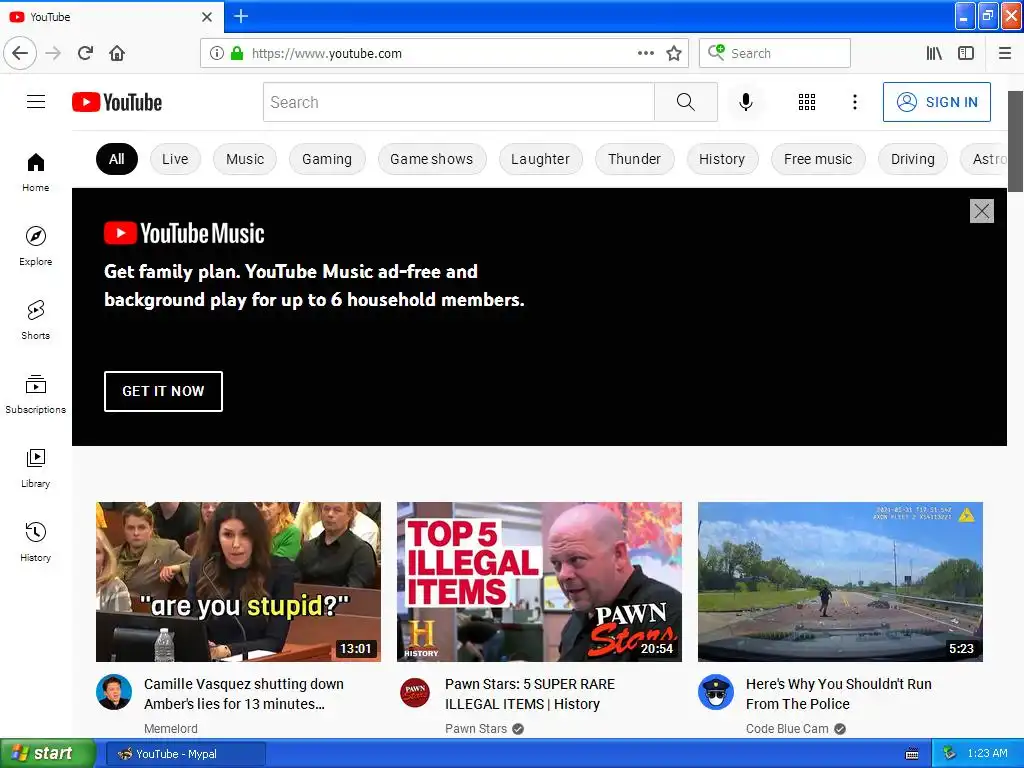Click GET IT NOW button
Viewport: 1024px width, 768px height.
pyautogui.click(x=163, y=391)
